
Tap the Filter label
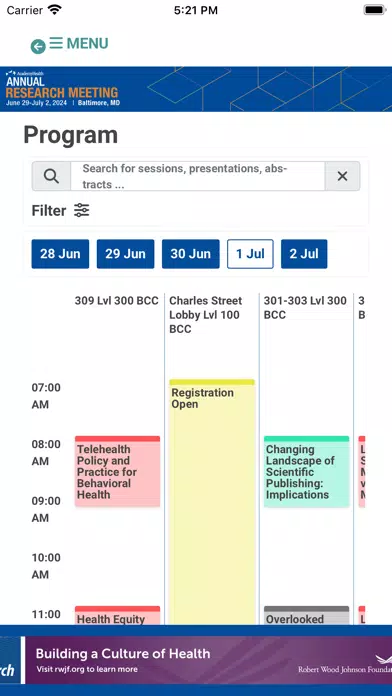click(x=49, y=210)
